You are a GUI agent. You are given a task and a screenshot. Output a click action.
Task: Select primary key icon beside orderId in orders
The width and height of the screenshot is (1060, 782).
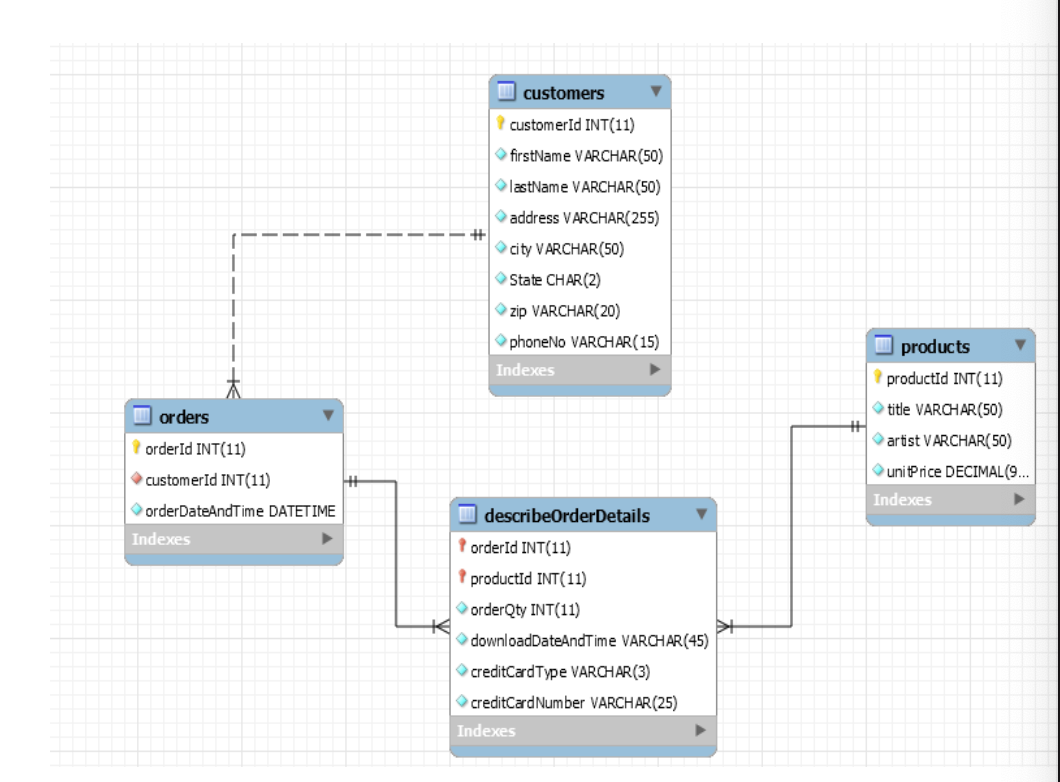(x=136, y=447)
